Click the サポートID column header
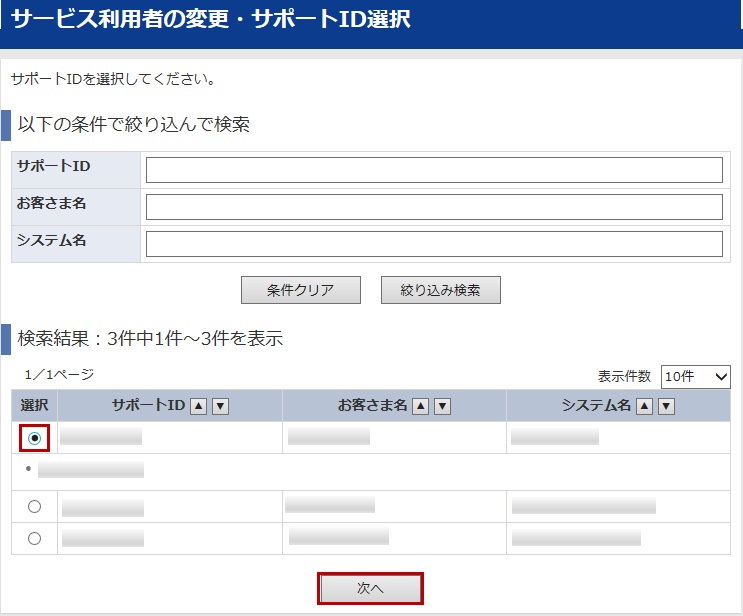The width and height of the screenshot is (743, 616). [x=148, y=406]
